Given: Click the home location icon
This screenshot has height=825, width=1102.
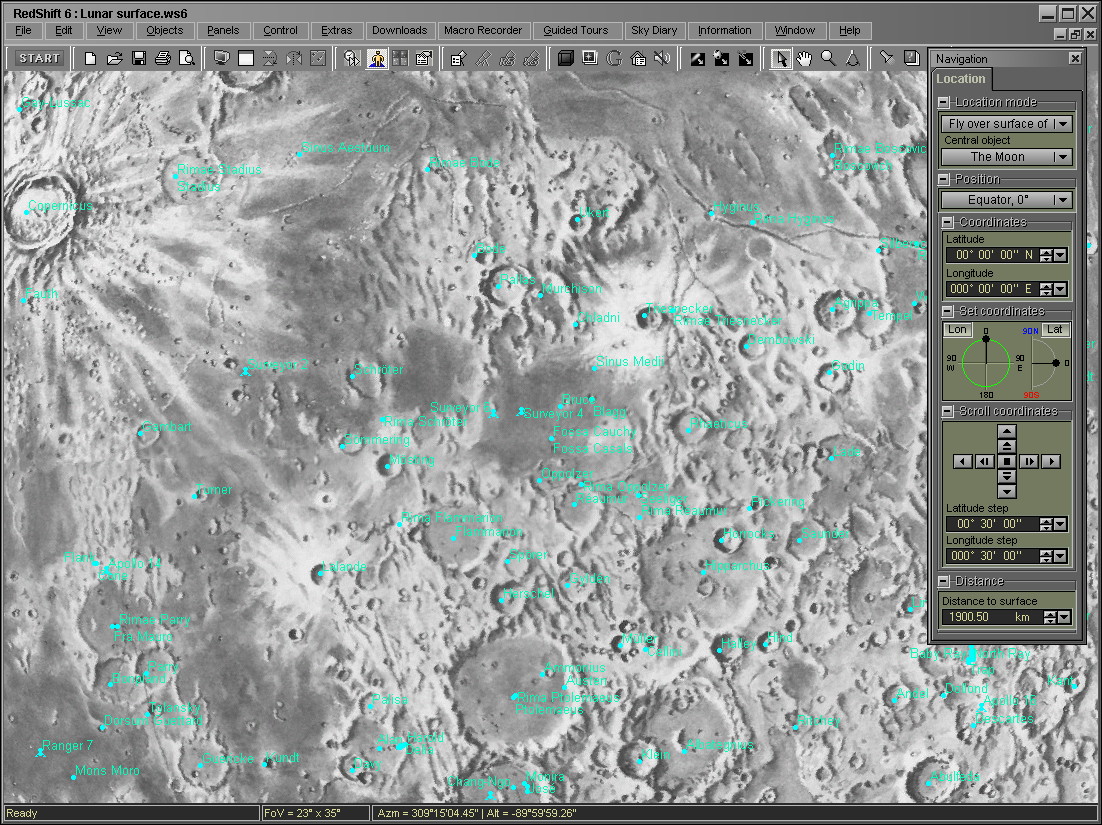Looking at the screenshot, I should 638,59.
